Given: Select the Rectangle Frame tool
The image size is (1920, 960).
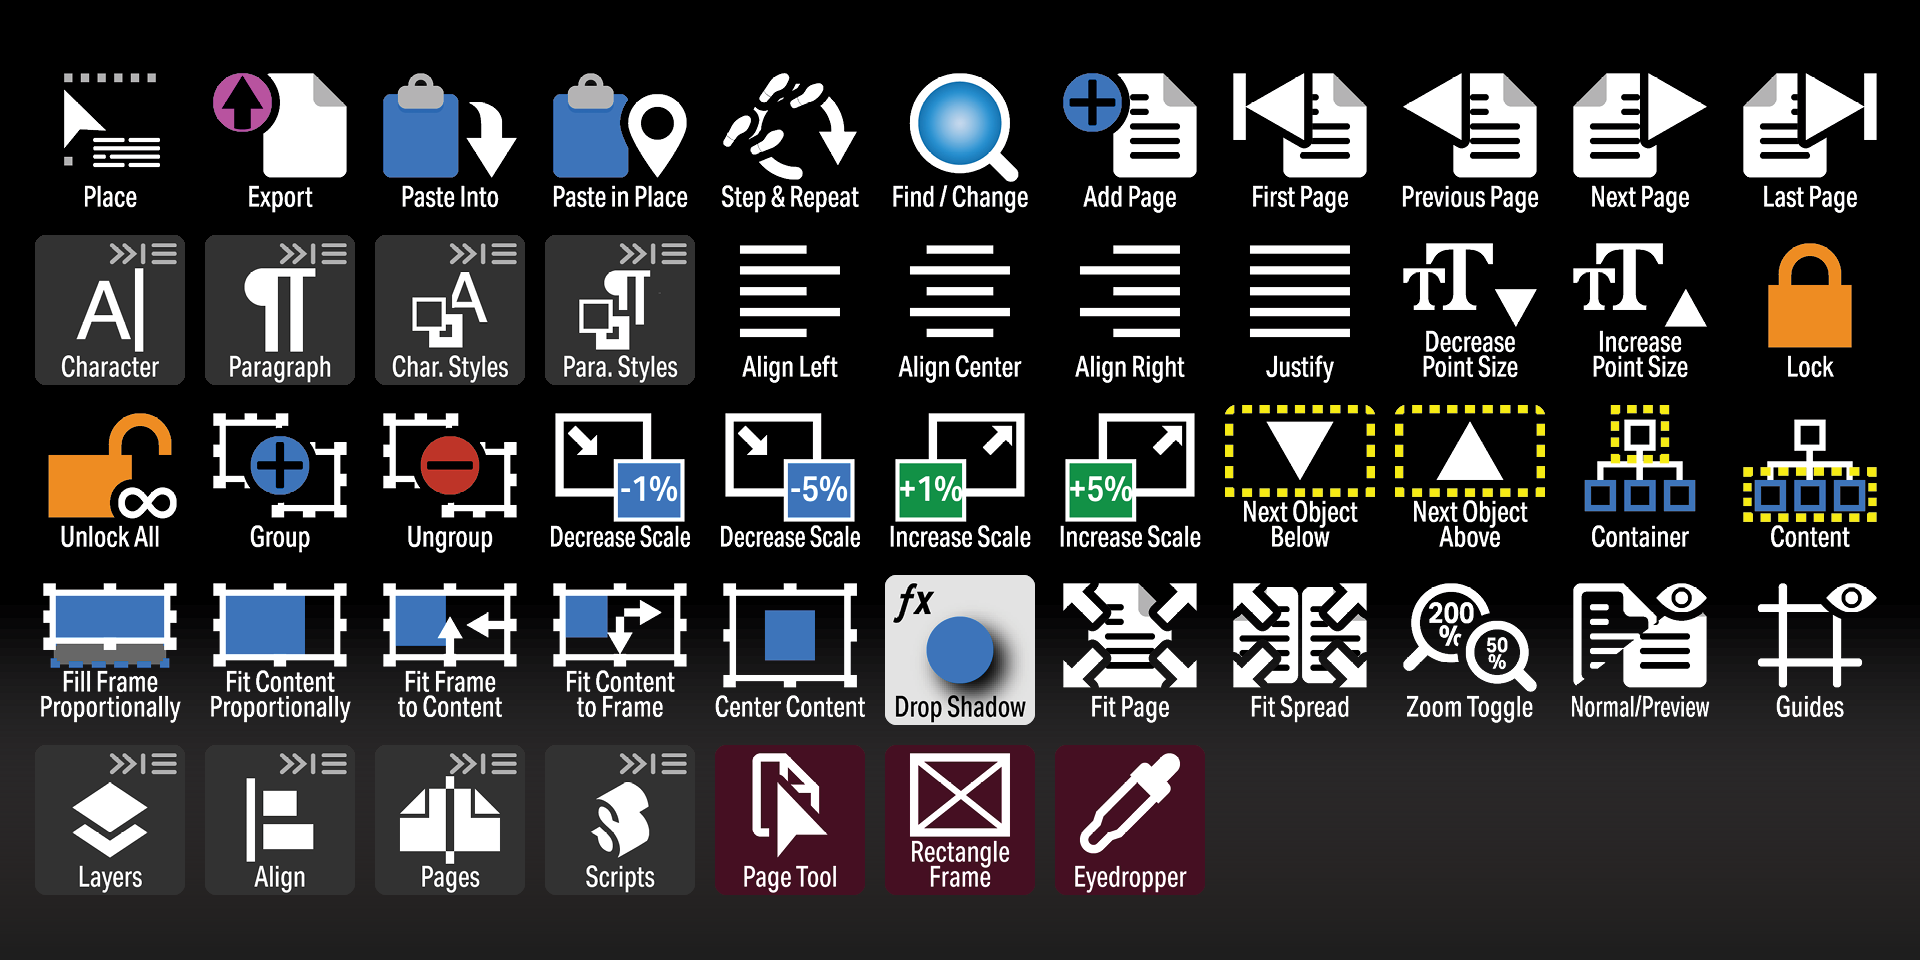Looking at the screenshot, I should tap(960, 820).
